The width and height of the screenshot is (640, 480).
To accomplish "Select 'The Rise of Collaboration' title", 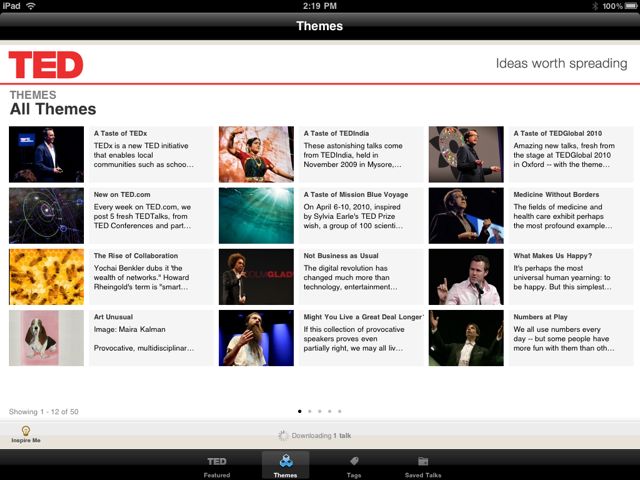I will [136, 256].
